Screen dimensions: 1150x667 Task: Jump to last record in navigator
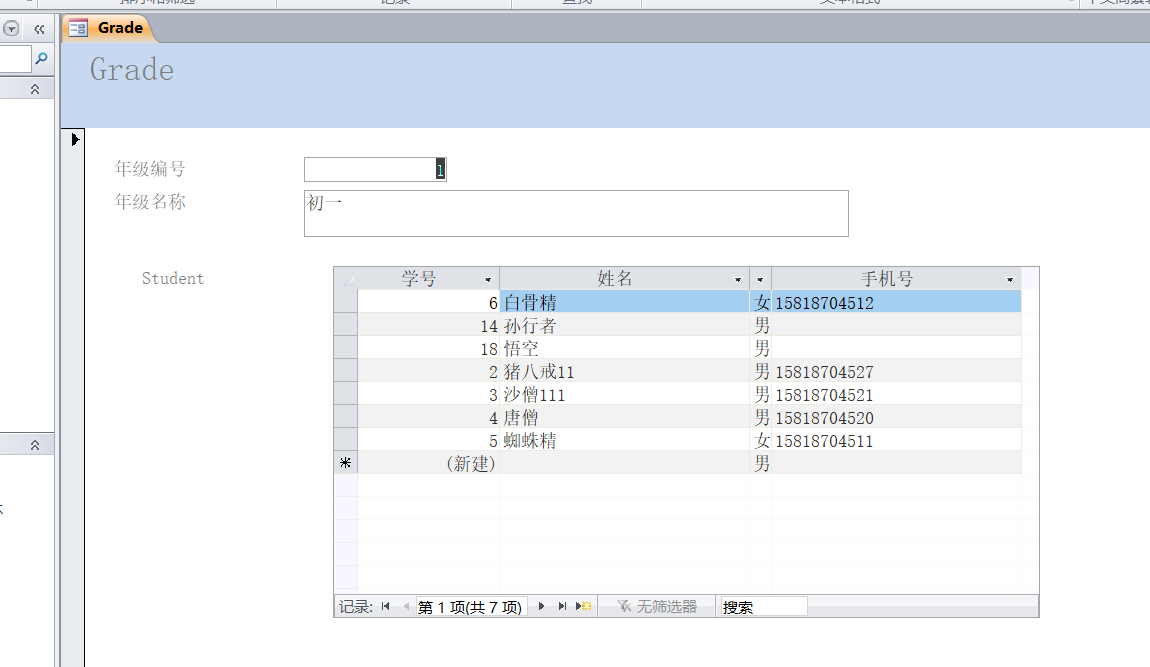[x=562, y=607]
